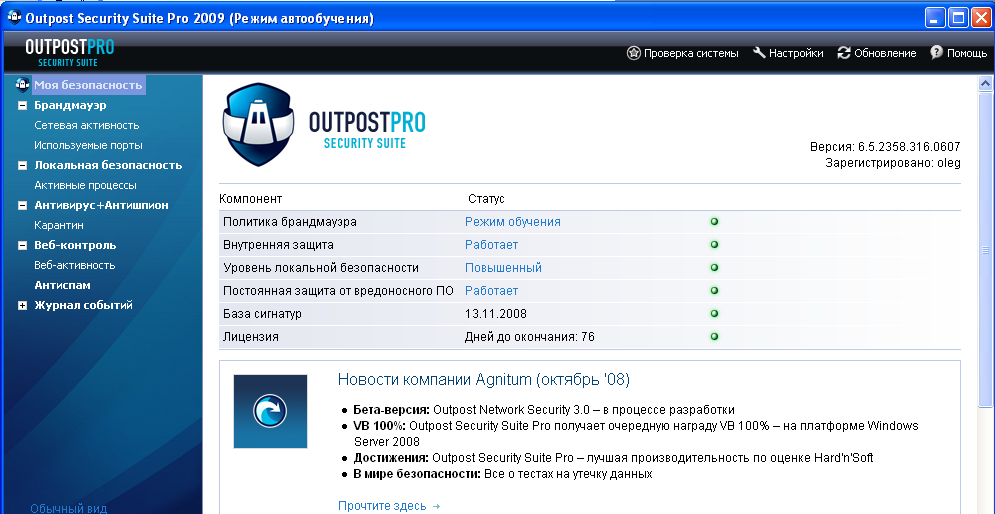
Task: Click the Лицензия row label
Action: tap(251, 336)
